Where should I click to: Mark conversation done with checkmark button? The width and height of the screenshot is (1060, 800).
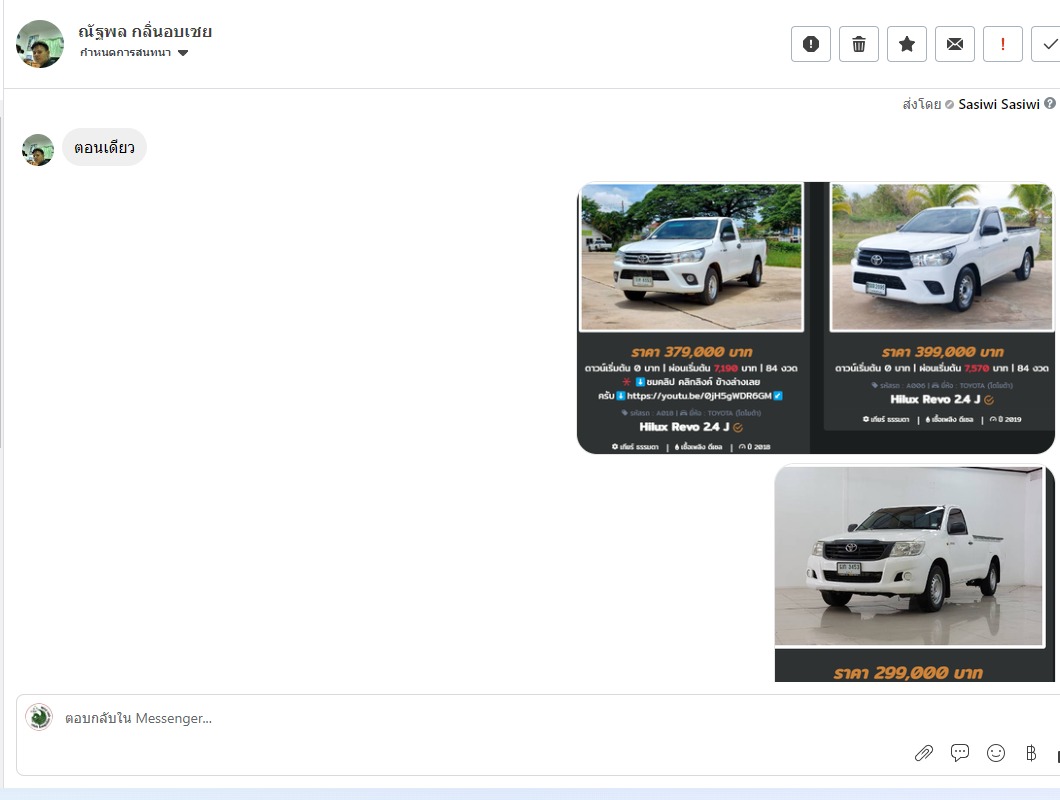tap(1047, 44)
